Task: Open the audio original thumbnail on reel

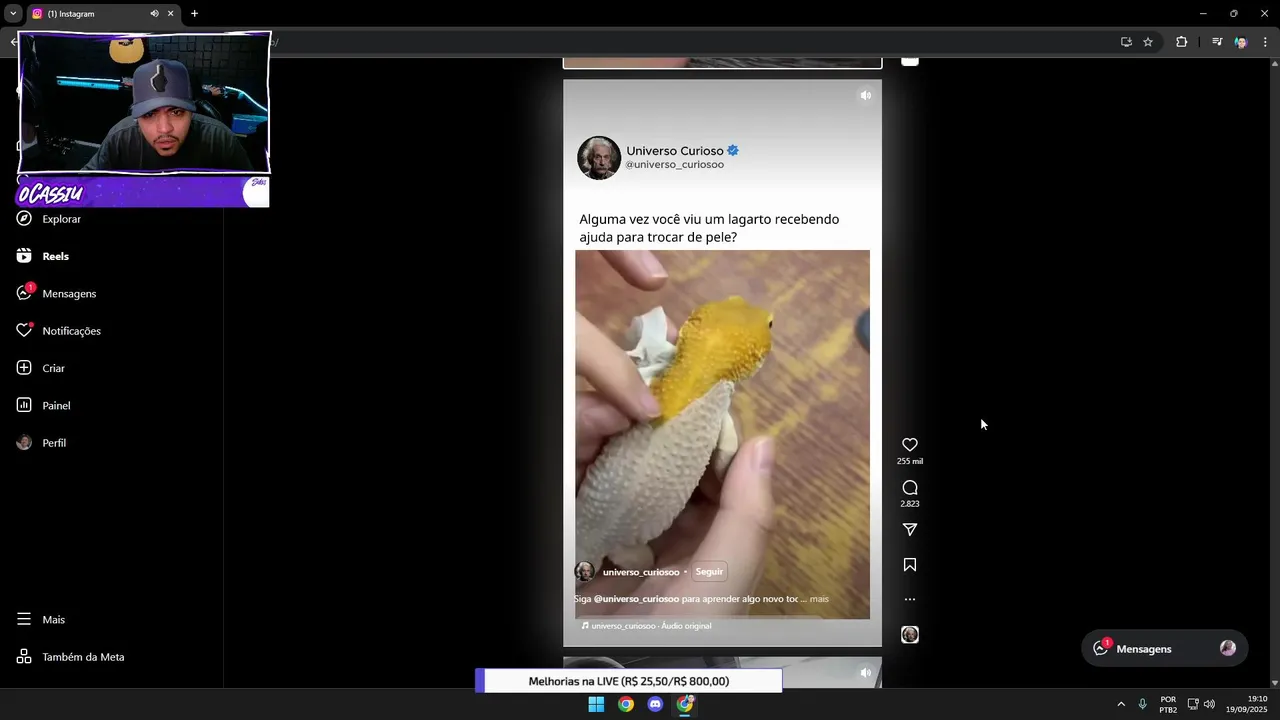Action: [x=910, y=635]
